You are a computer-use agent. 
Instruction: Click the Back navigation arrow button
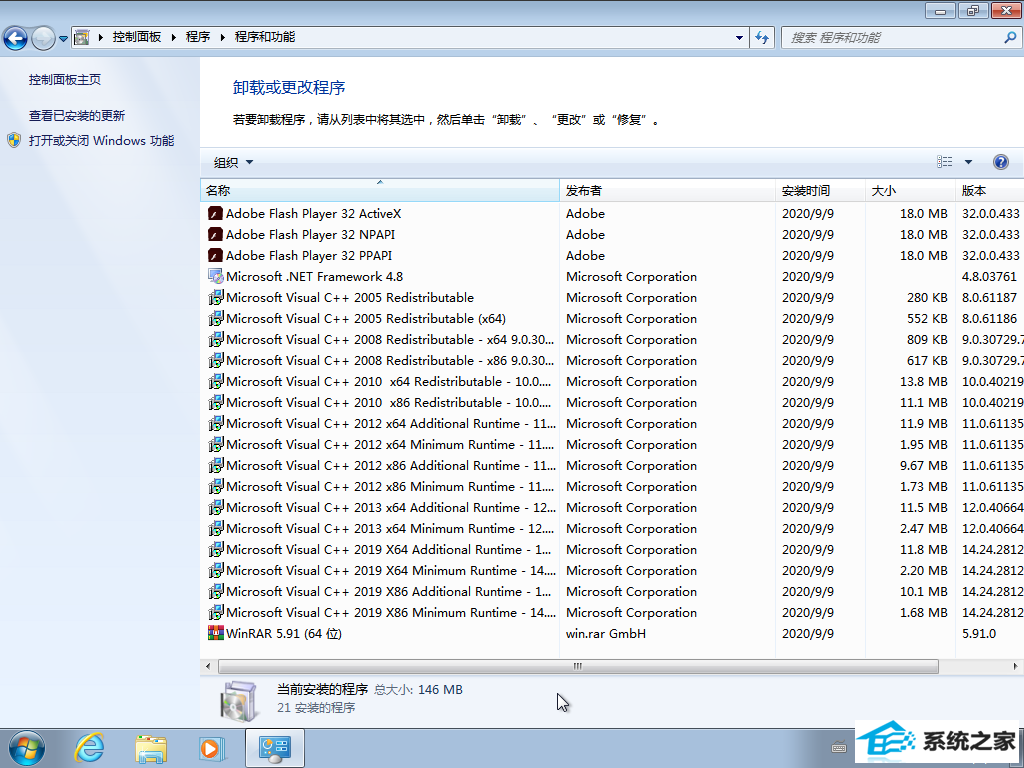click(16, 38)
